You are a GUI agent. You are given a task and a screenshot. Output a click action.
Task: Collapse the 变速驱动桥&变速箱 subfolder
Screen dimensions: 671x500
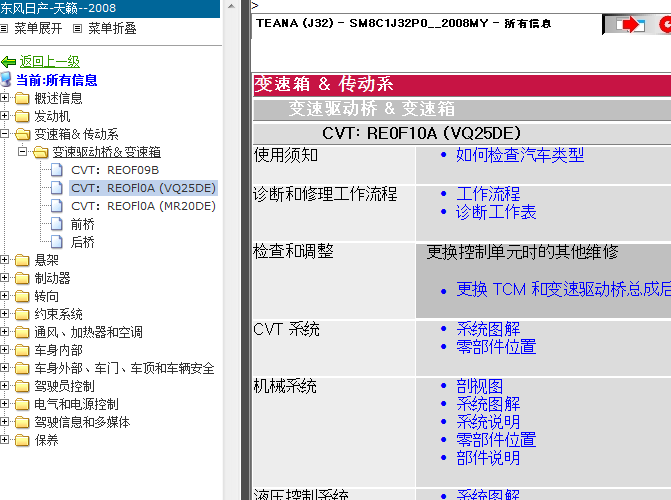(22, 152)
